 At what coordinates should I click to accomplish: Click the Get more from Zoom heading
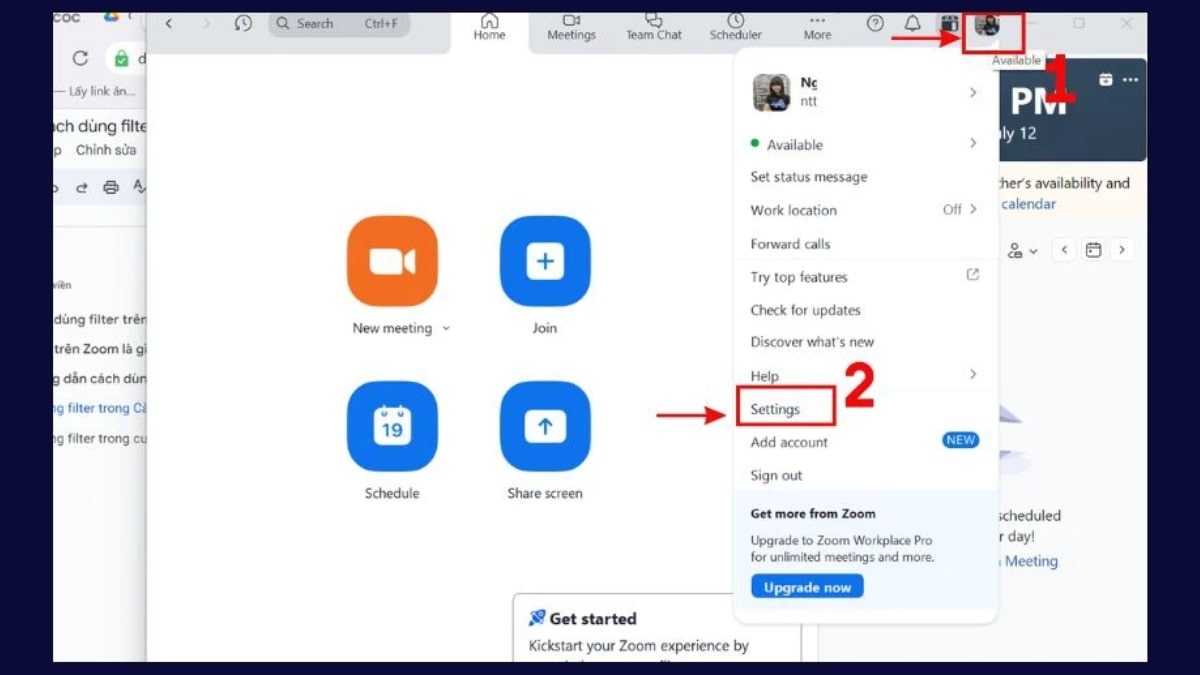pyautogui.click(x=813, y=513)
